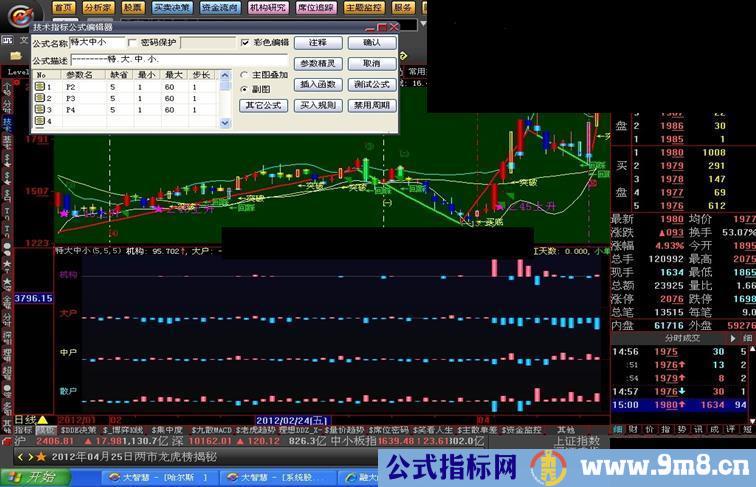
Task: Click the star icon in bottom bar
Action: coord(41,456)
